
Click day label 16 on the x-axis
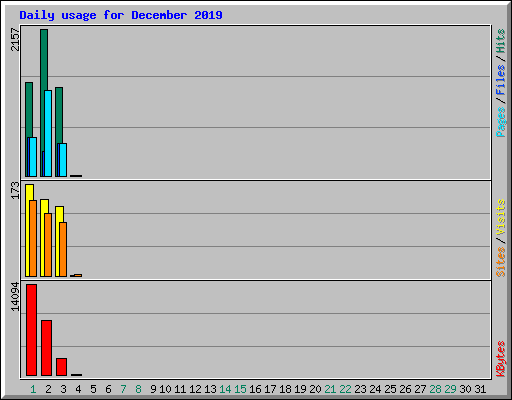(255, 389)
